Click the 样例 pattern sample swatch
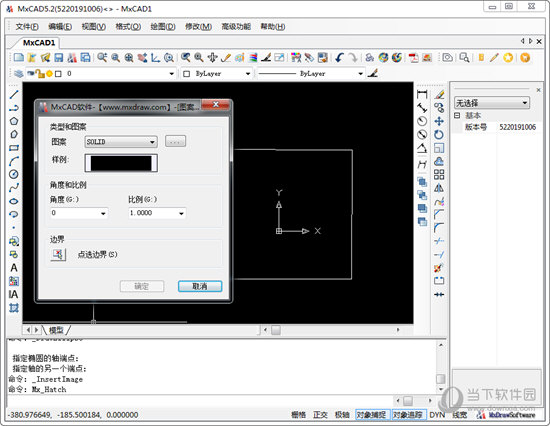 click(x=121, y=163)
